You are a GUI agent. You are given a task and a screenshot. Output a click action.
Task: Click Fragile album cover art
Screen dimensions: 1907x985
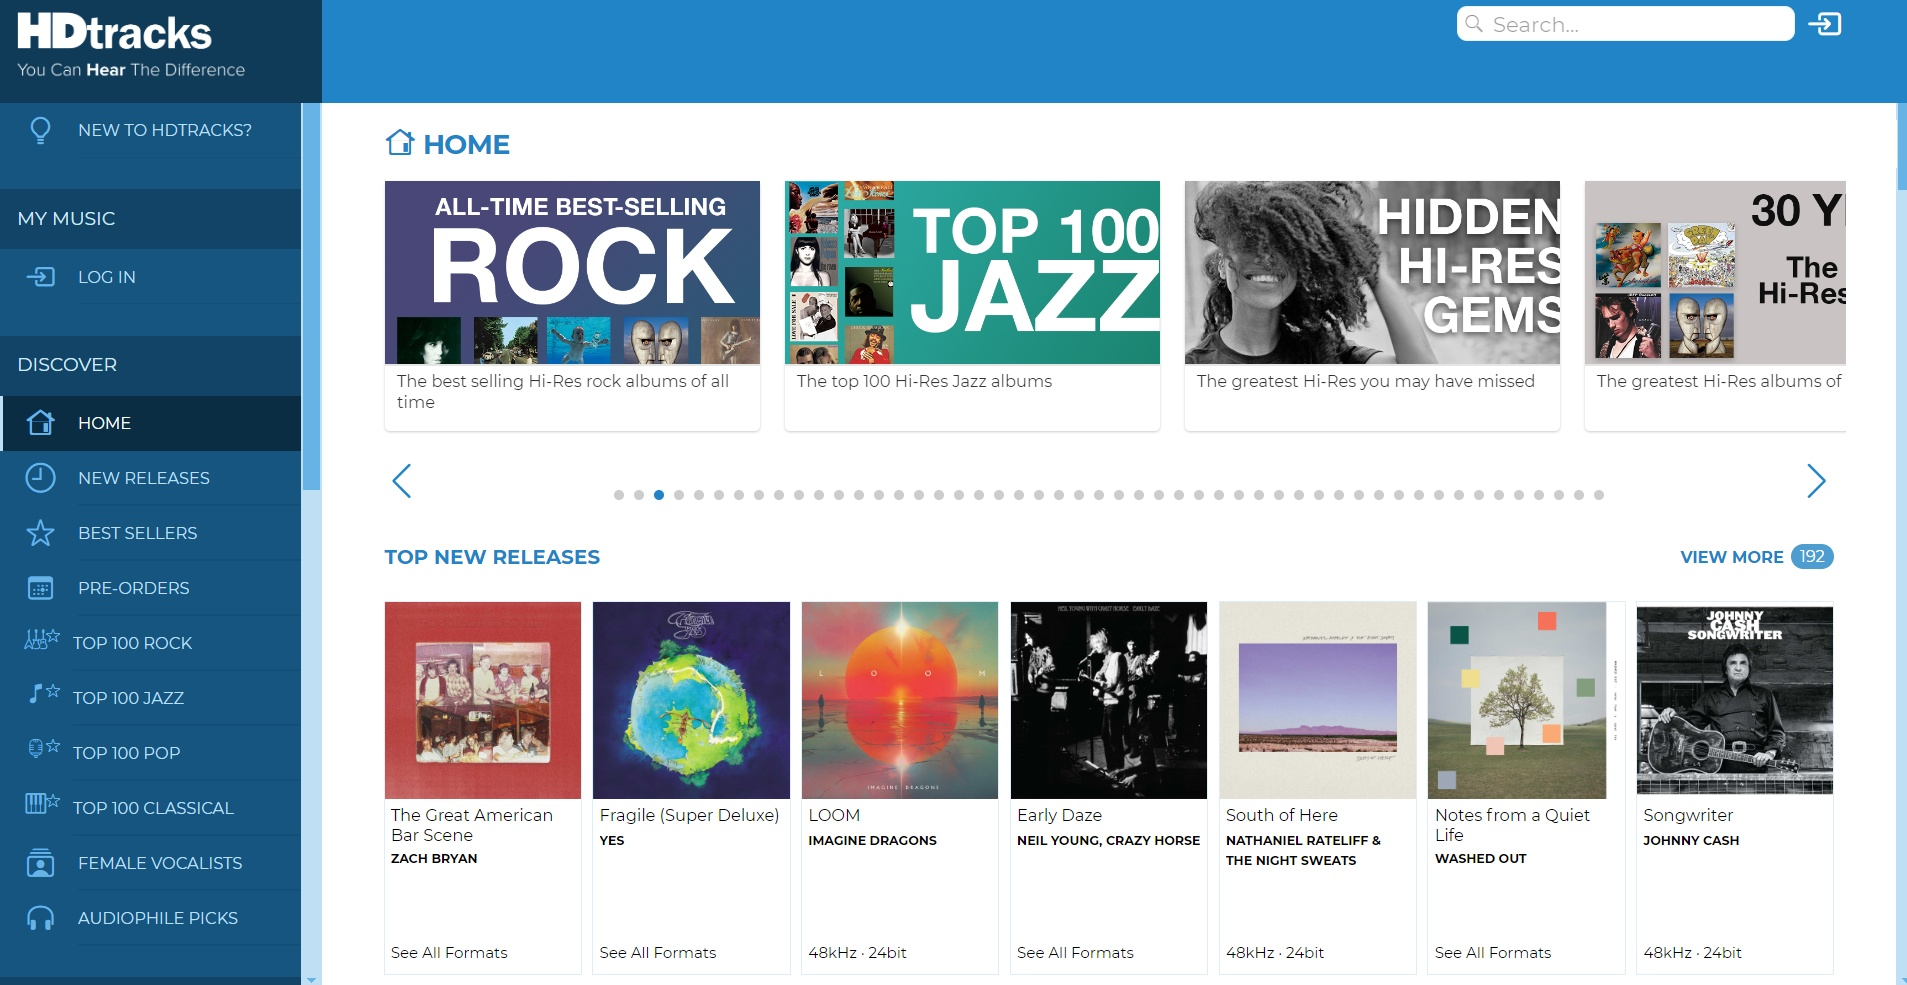(691, 700)
